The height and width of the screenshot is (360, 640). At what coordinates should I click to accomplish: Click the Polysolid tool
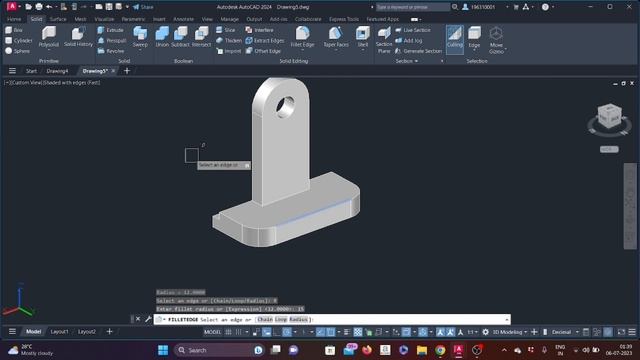point(49,37)
